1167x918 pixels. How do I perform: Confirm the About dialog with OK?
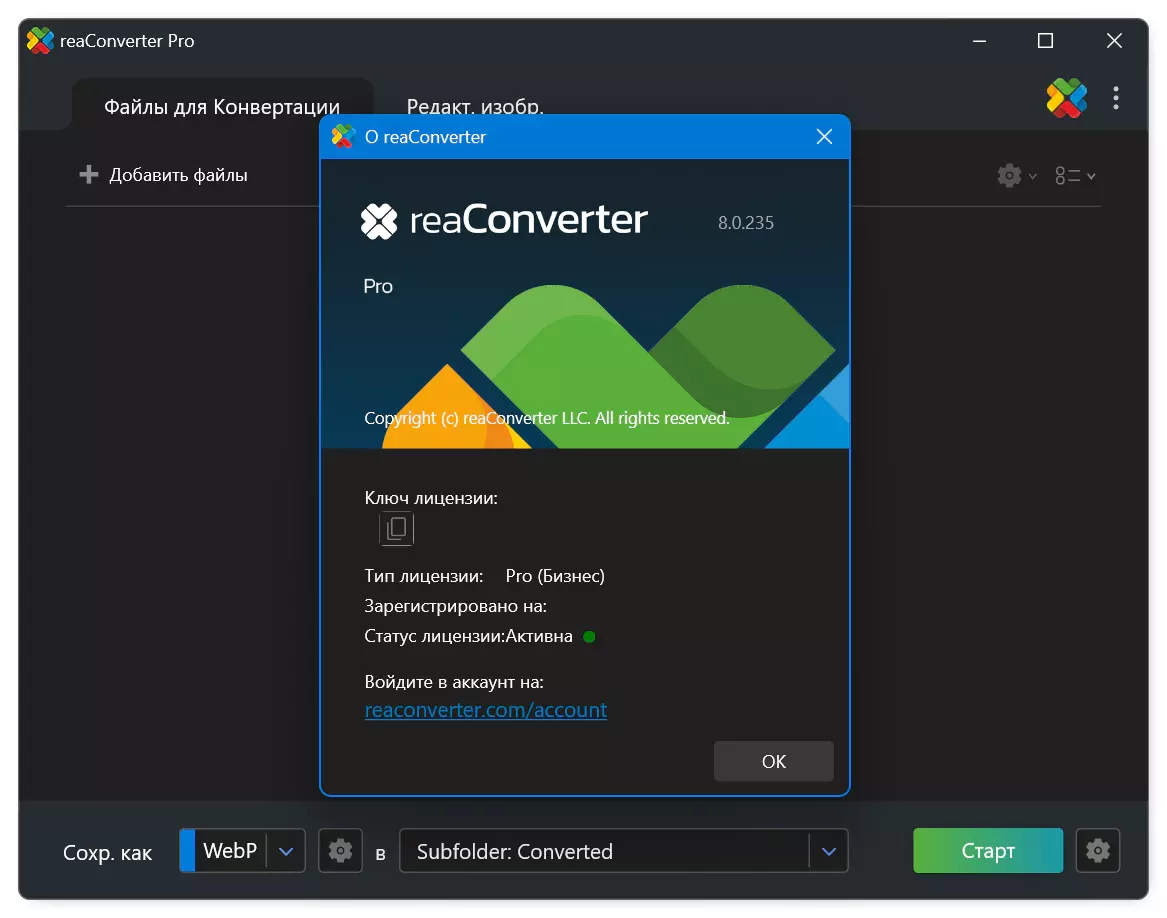click(773, 761)
